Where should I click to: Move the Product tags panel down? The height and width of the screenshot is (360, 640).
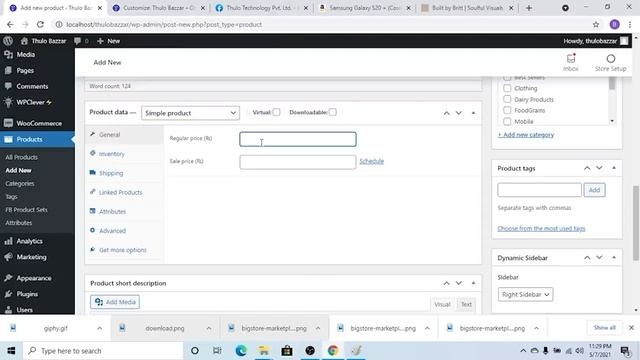599,168
